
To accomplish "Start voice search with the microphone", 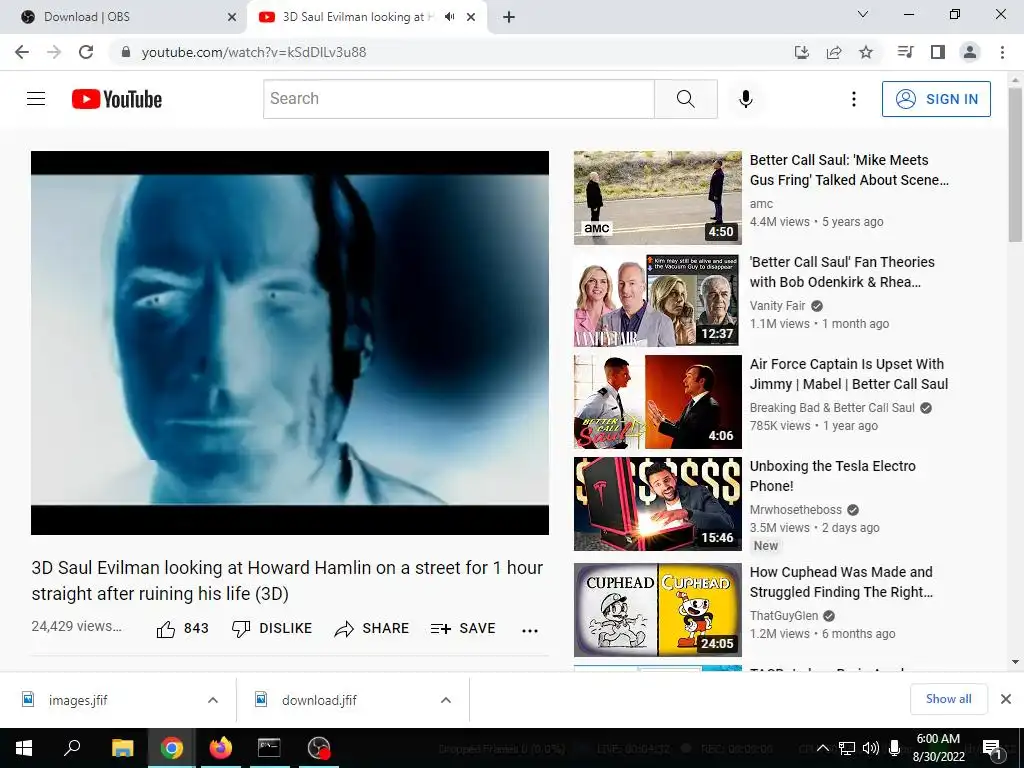I will coord(746,99).
